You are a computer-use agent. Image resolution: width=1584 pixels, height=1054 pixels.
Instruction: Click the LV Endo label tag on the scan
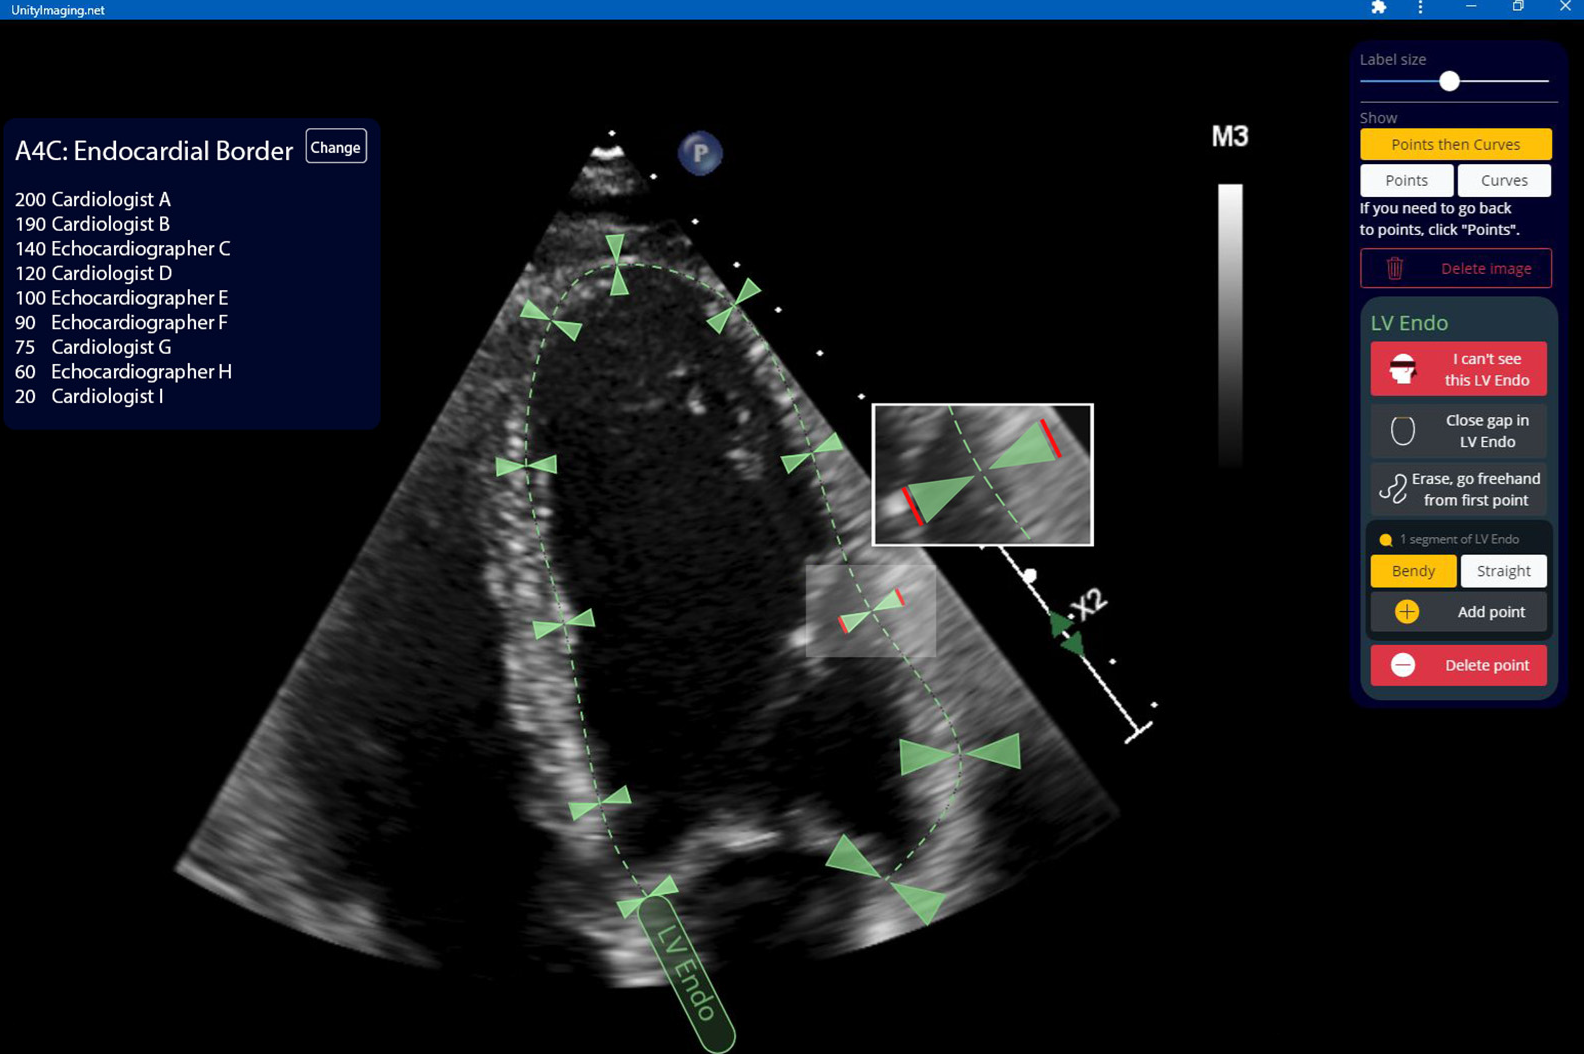pyautogui.click(x=686, y=973)
